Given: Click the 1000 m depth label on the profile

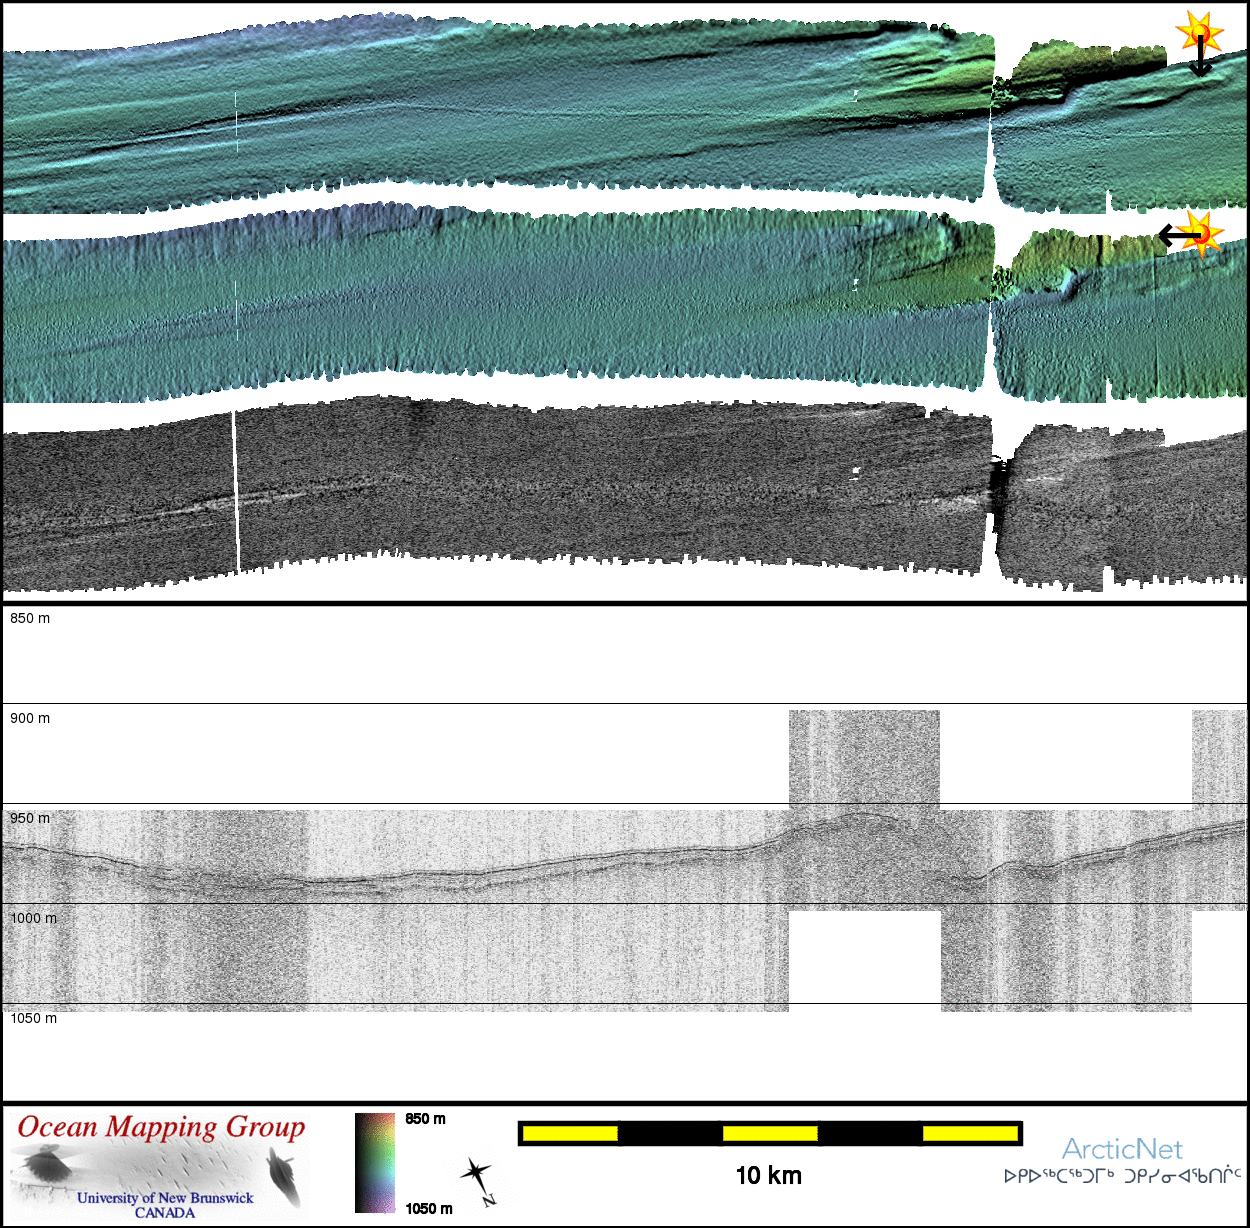Looking at the screenshot, I should 33,918.
